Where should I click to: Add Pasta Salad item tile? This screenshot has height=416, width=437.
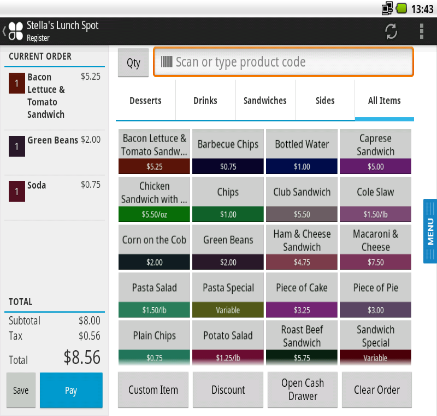point(154,295)
